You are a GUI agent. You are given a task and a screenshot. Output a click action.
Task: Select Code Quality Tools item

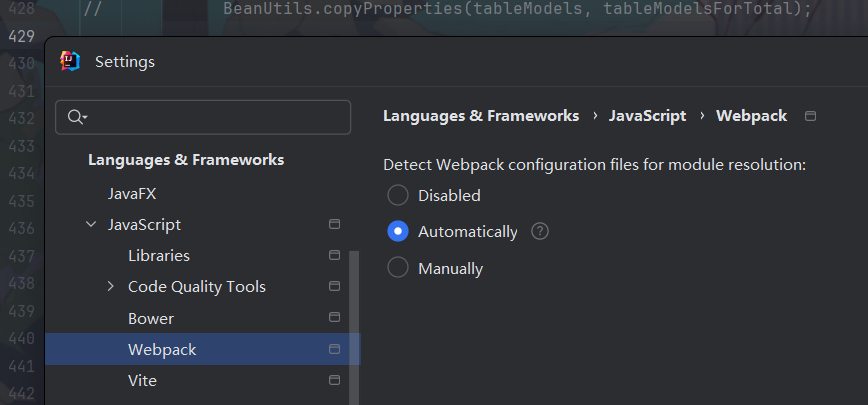(x=197, y=287)
